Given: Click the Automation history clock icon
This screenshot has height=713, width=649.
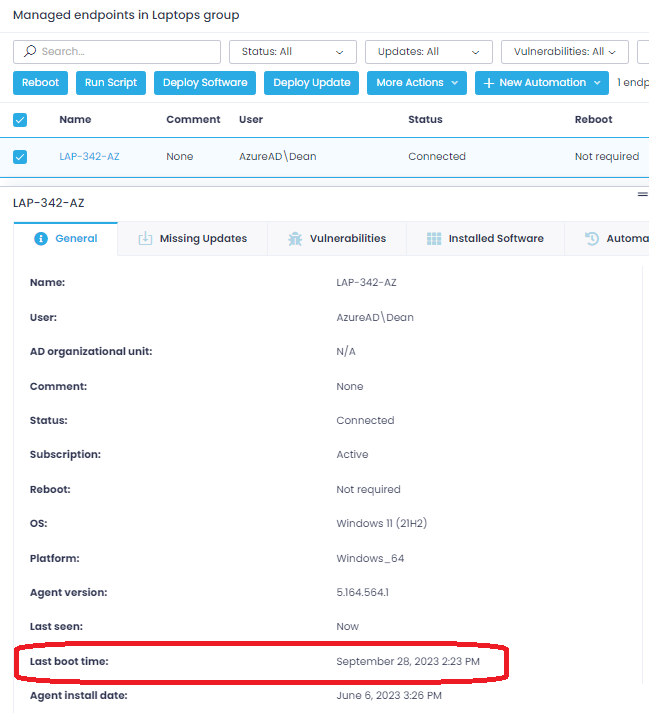Looking at the screenshot, I should point(592,239).
